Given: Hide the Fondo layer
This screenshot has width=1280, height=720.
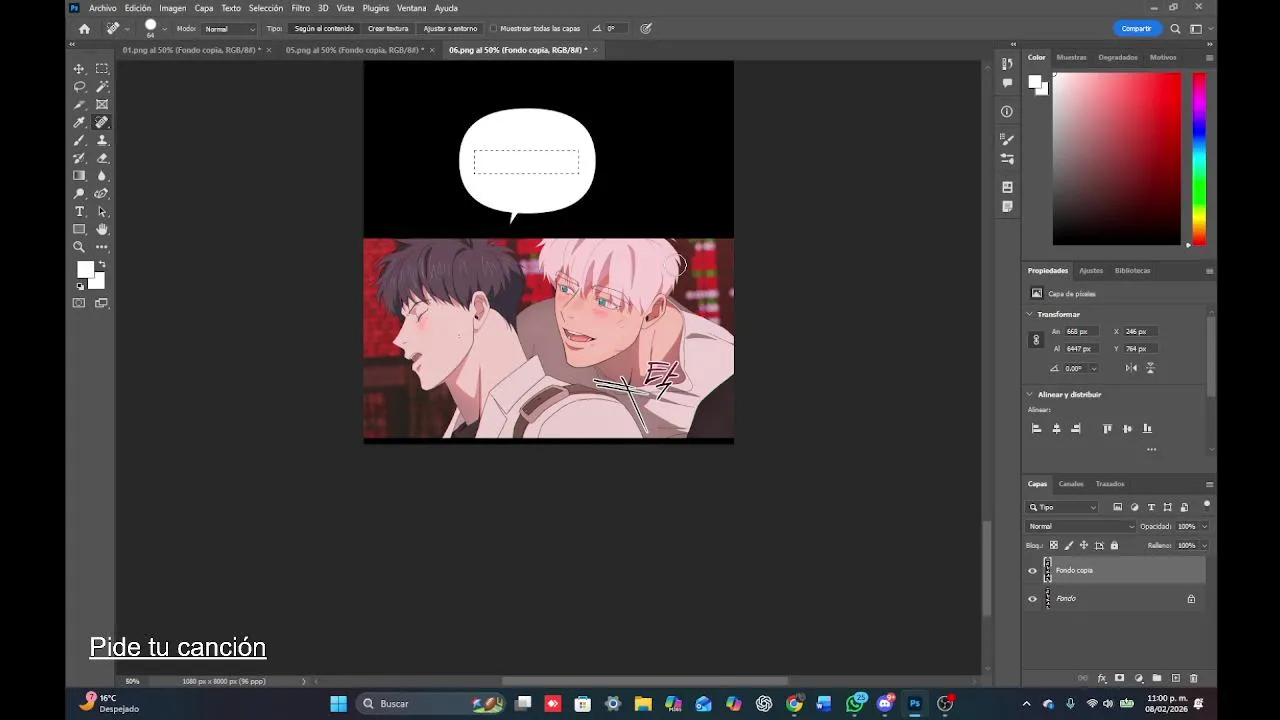Looking at the screenshot, I should [1033, 599].
